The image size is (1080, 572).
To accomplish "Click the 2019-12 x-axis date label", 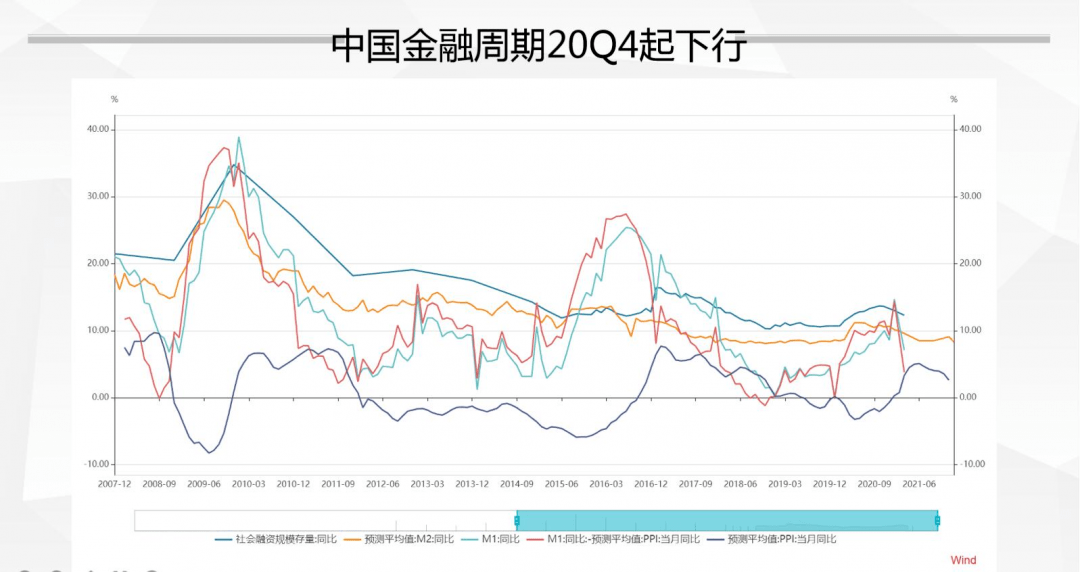I will click(x=830, y=484).
